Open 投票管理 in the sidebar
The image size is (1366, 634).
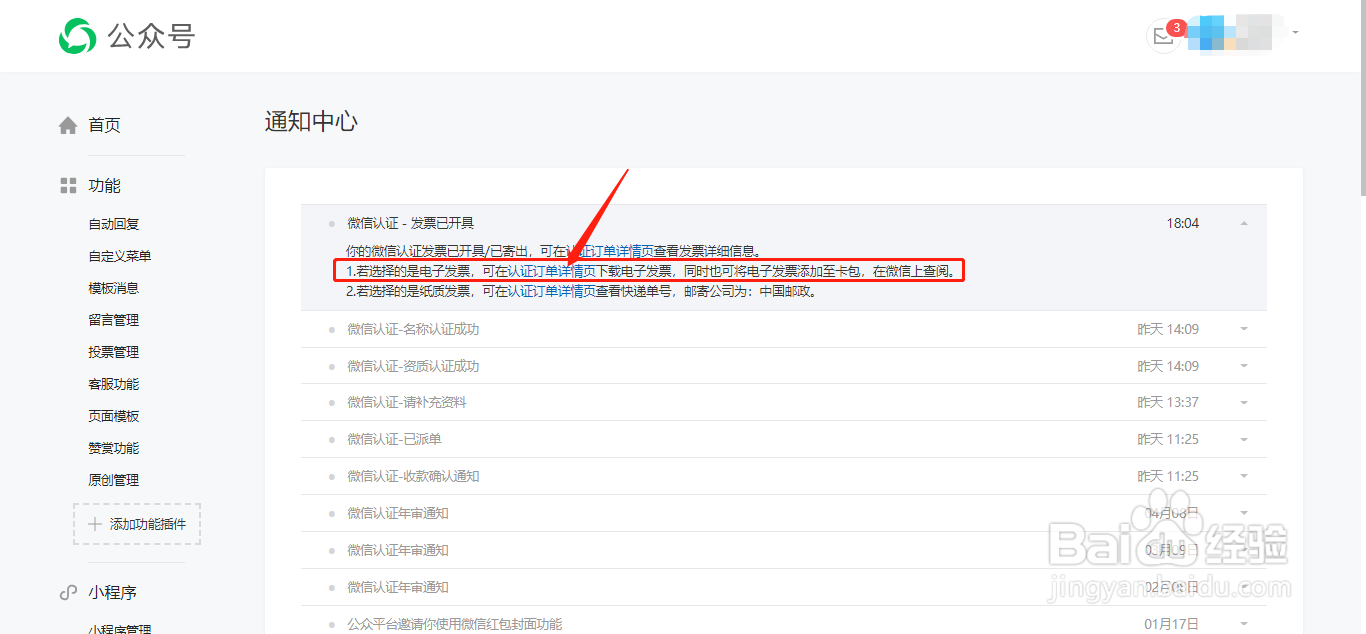click(x=114, y=352)
